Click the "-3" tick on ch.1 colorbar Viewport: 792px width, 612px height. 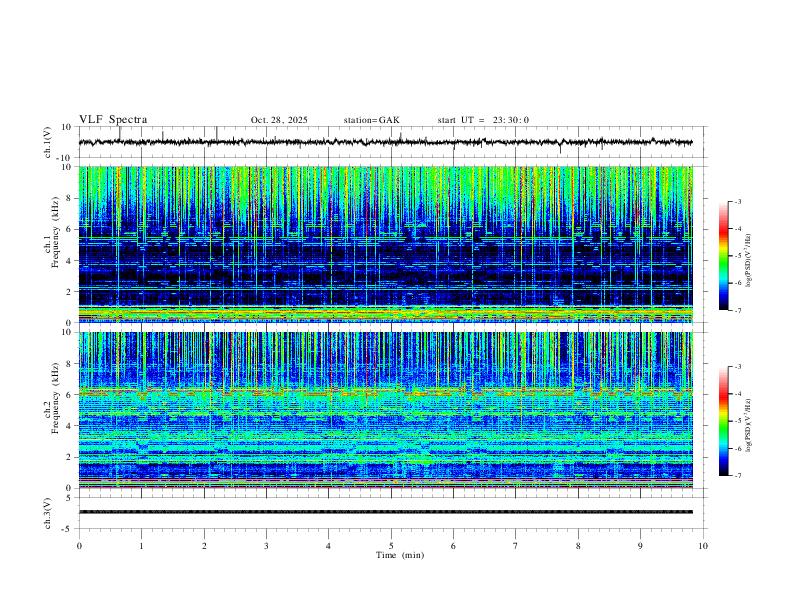click(737, 201)
